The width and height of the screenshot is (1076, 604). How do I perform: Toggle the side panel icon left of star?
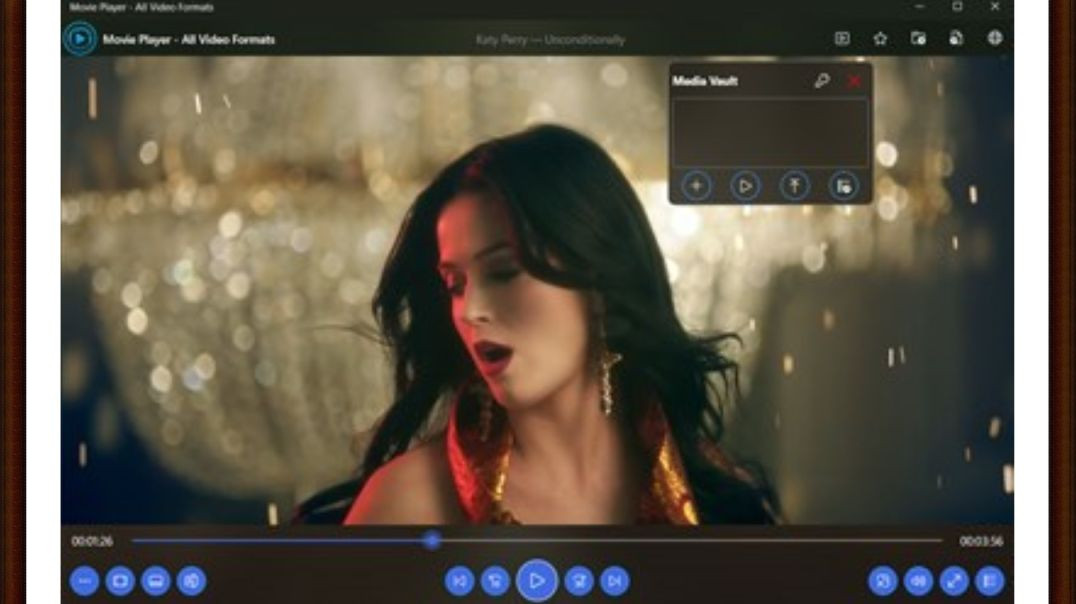click(842, 39)
